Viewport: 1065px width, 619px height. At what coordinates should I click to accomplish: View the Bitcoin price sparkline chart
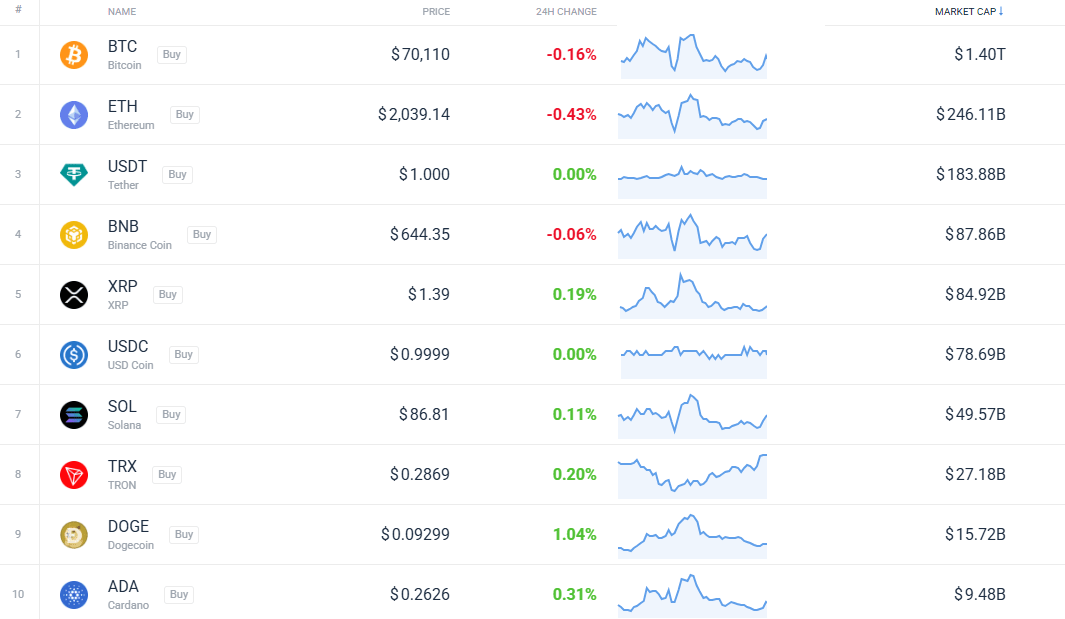point(693,55)
